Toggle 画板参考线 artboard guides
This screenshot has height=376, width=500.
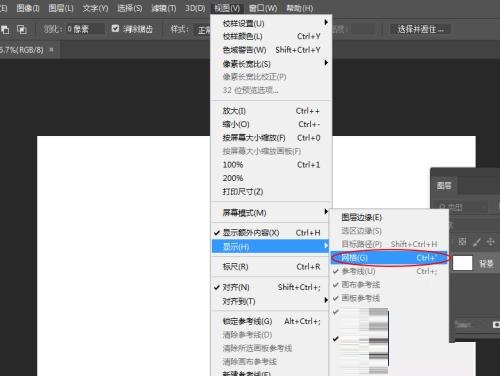click(x=389, y=298)
